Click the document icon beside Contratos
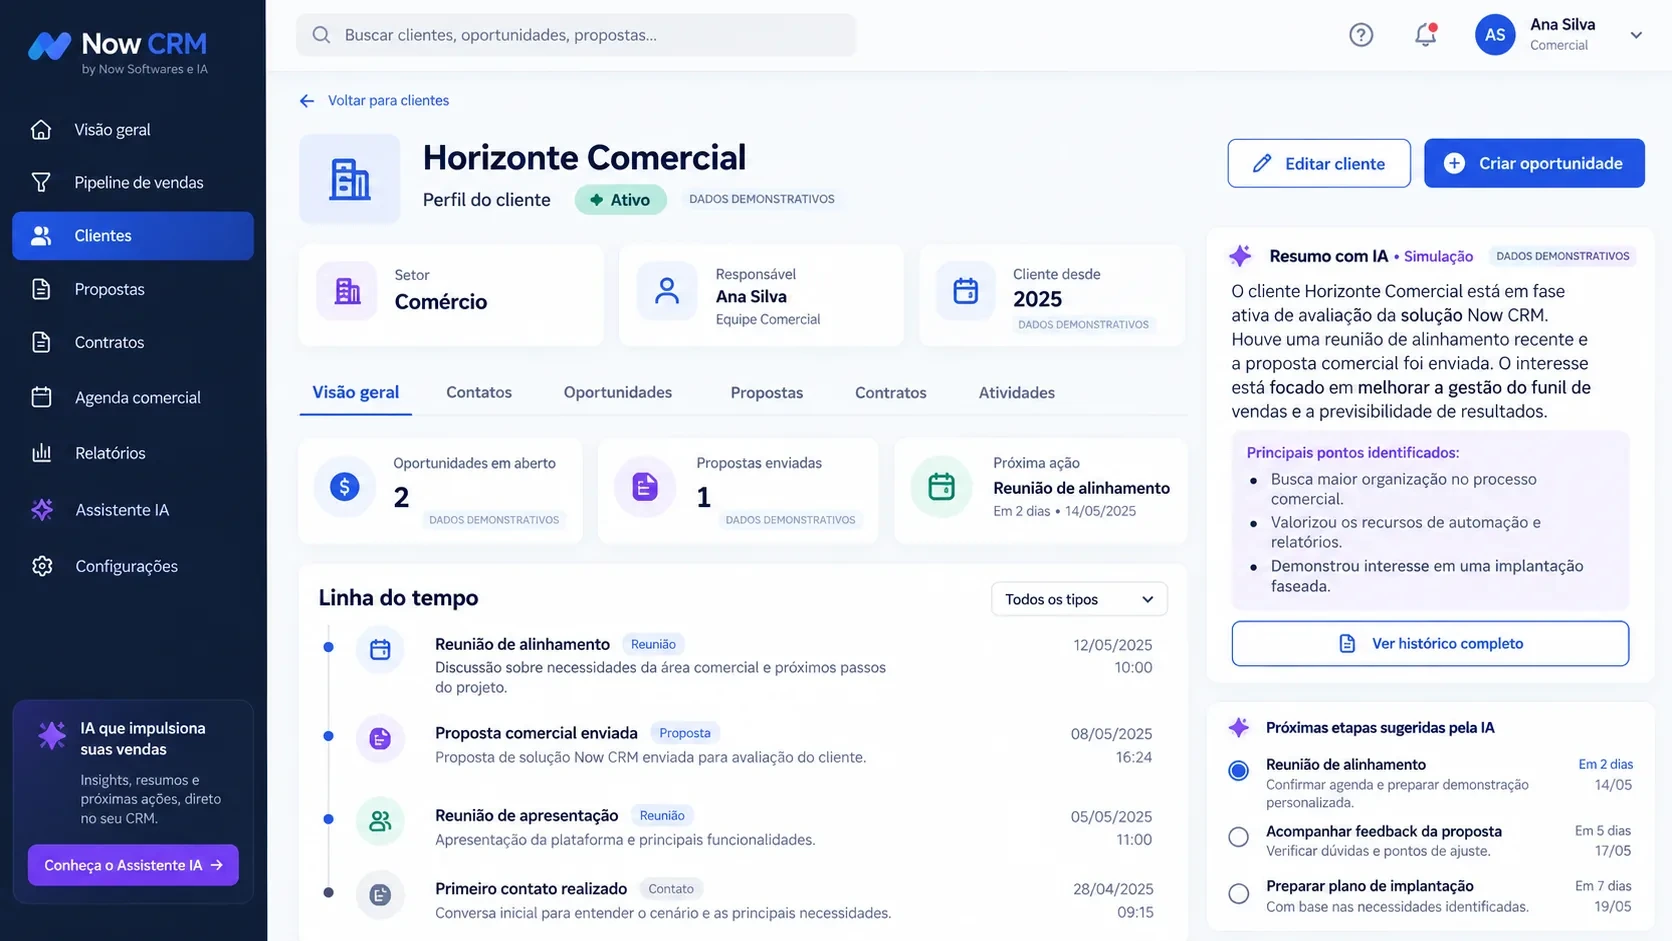1672x941 pixels. (x=41, y=342)
